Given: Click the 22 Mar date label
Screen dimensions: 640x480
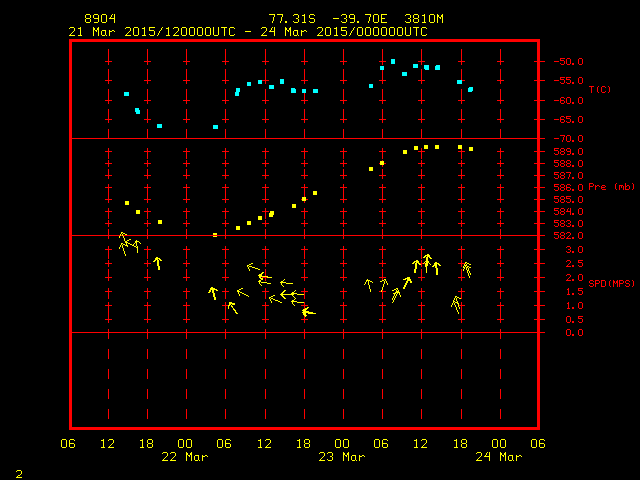Looking at the screenshot, I should tap(185, 457).
